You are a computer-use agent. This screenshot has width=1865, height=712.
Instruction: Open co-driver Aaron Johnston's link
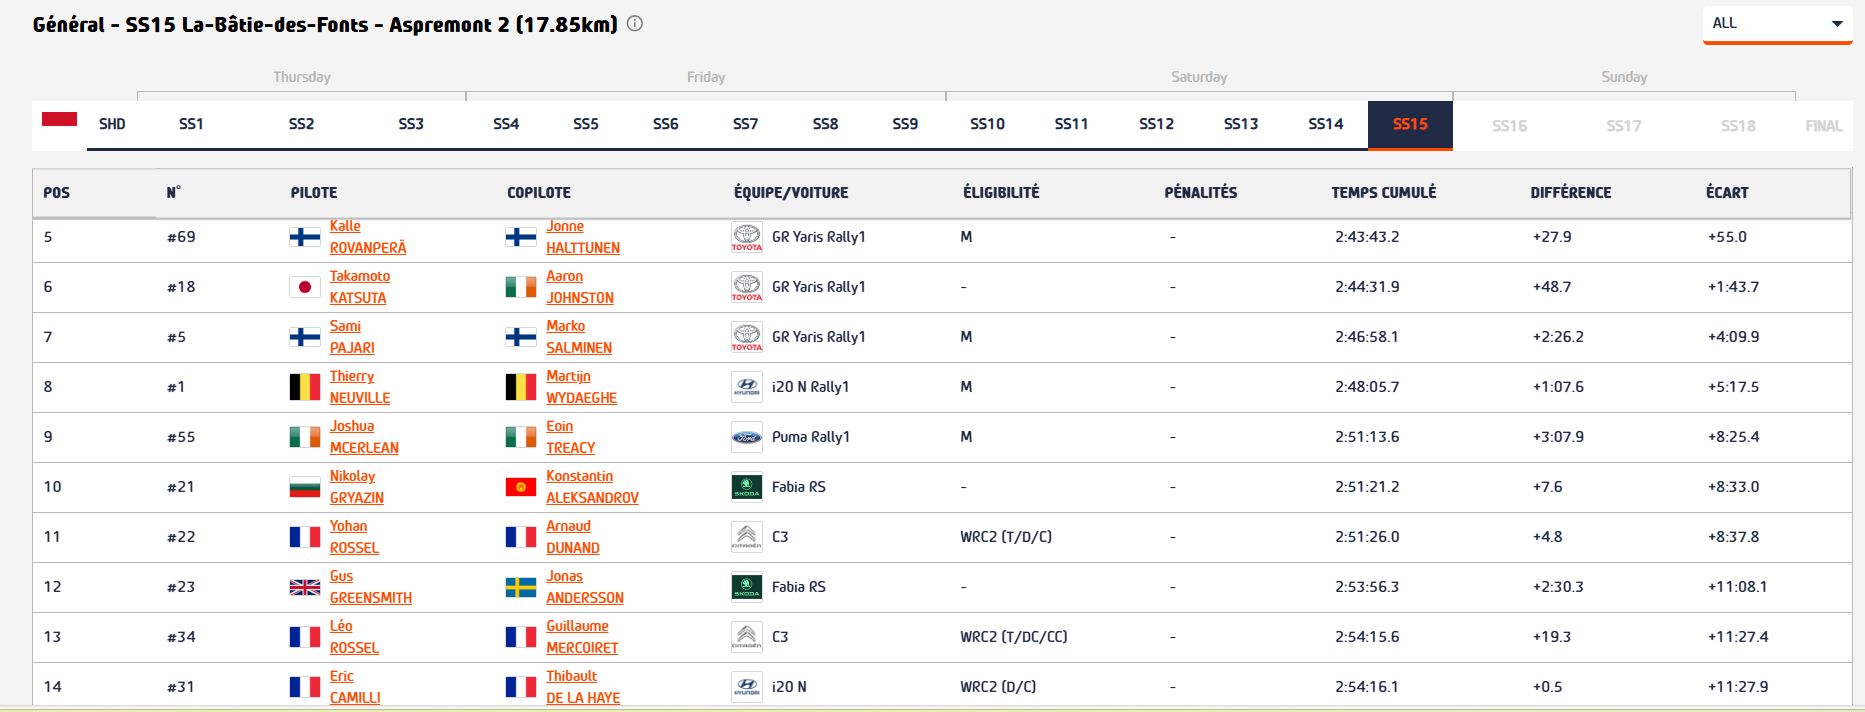[579, 287]
